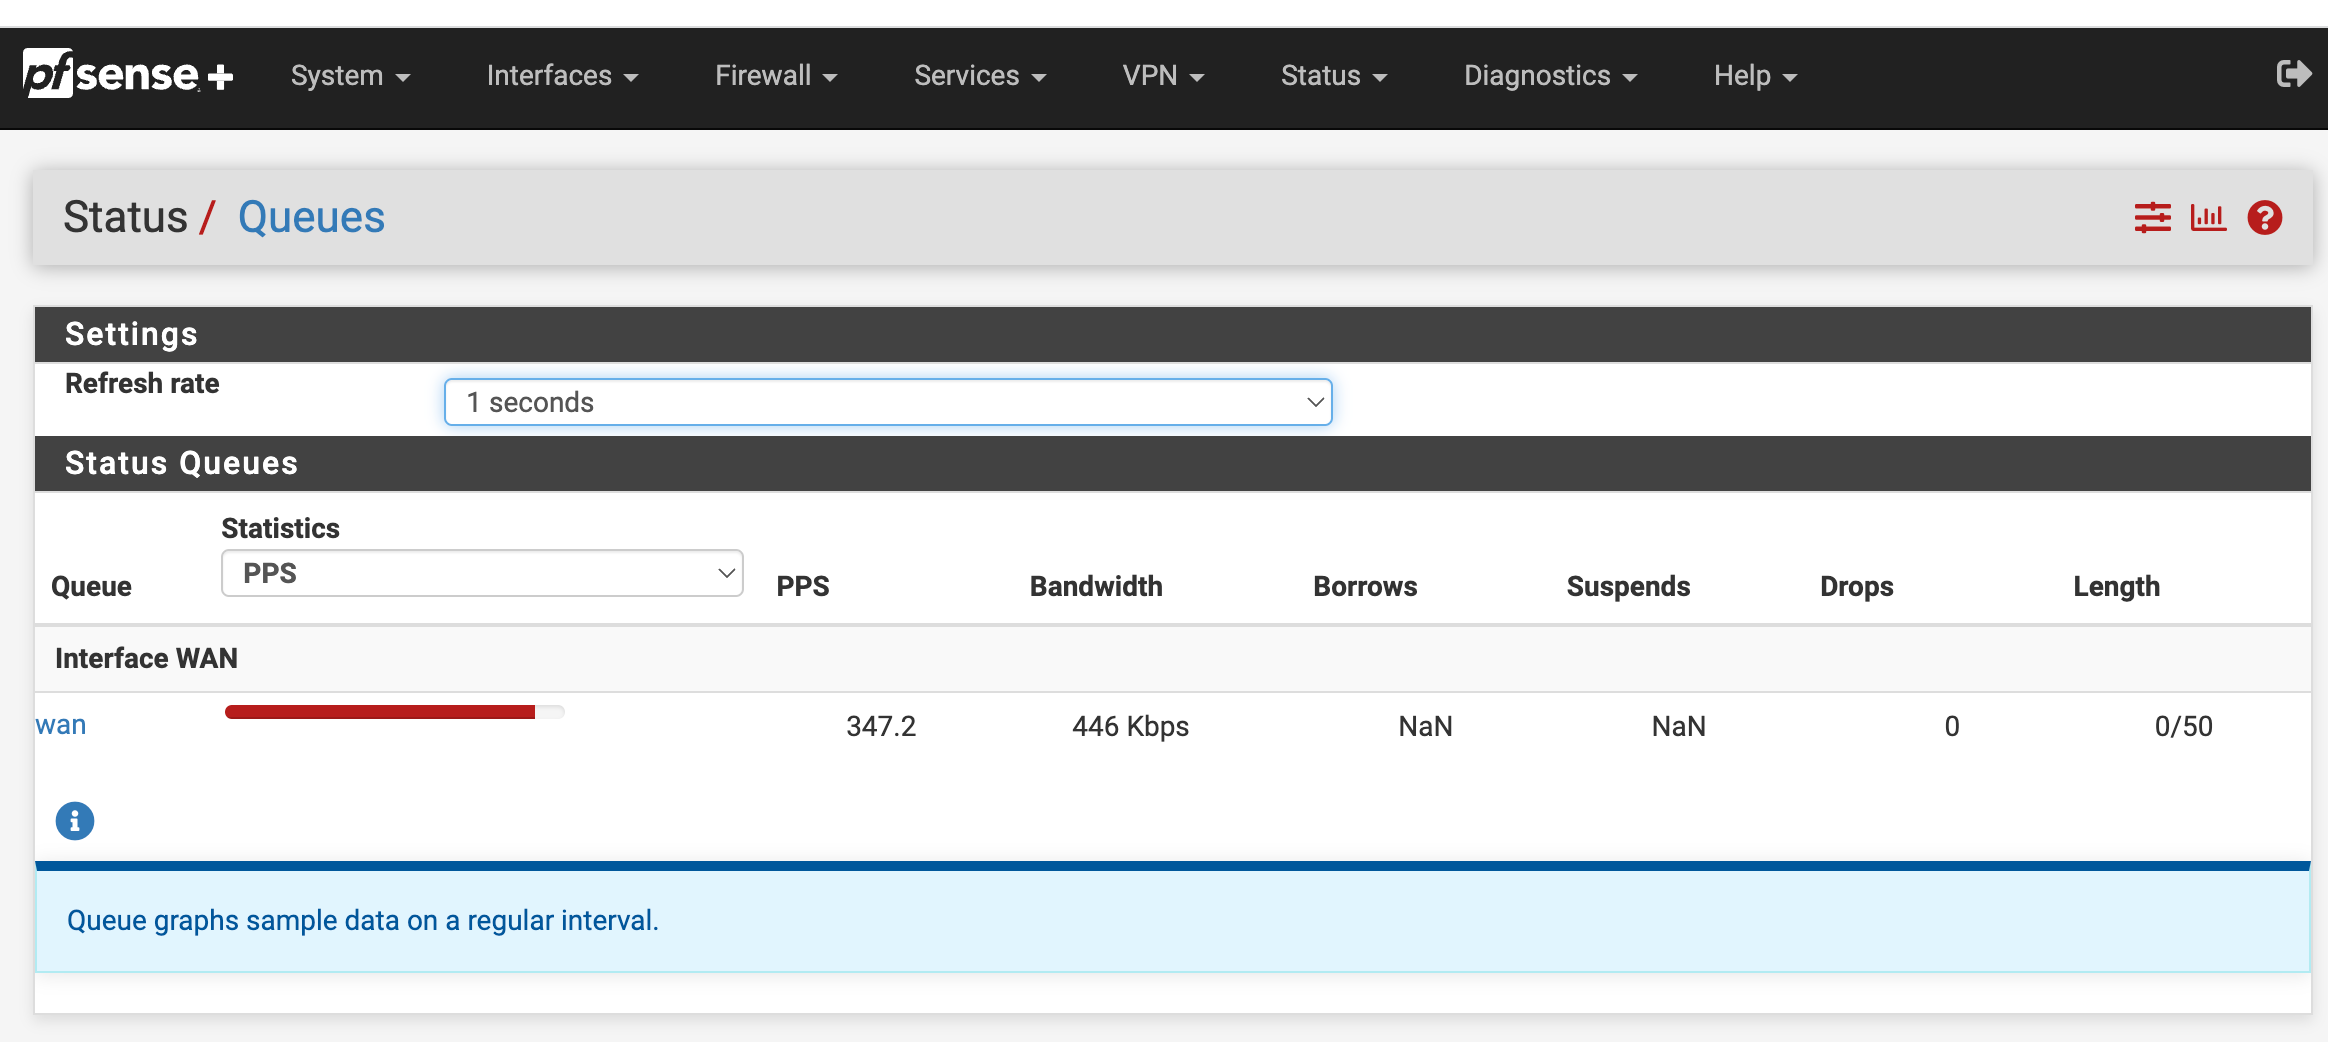Open the Interfaces menu
This screenshot has height=1042, width=2328.
tap(562, 76)
